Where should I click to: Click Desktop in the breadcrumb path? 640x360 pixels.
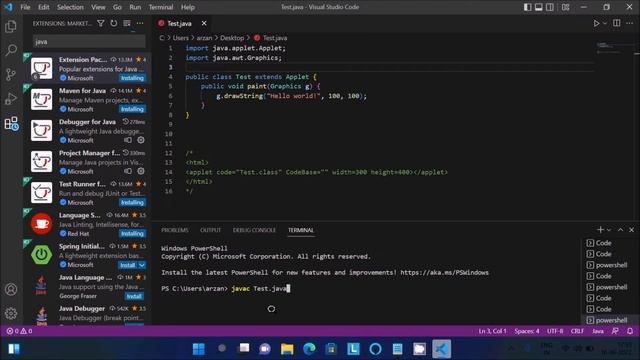coord(232,38)
